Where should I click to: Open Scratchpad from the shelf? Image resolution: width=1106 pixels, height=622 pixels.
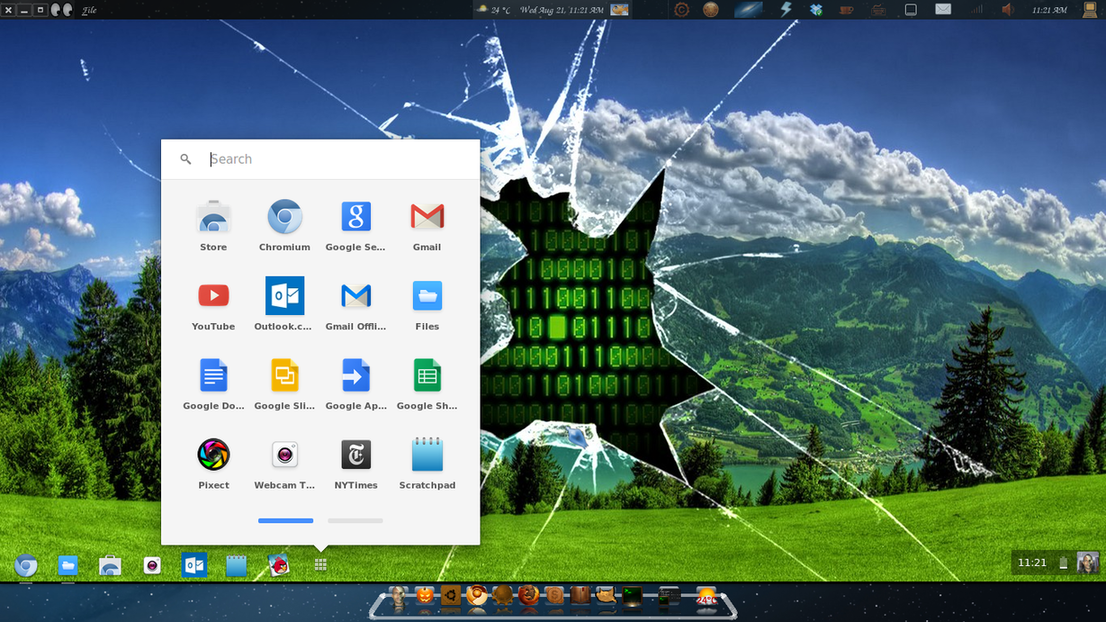point(236,566)
